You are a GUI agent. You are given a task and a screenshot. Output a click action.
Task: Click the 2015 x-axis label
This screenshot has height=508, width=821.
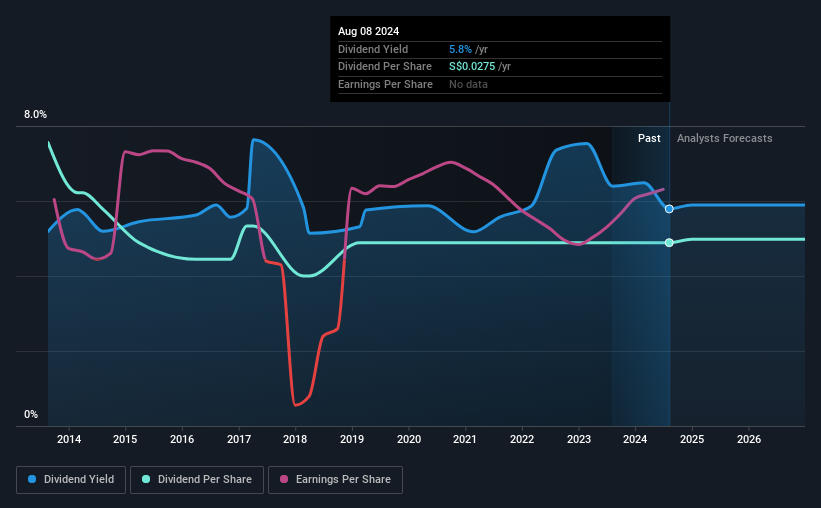point(125,439)
